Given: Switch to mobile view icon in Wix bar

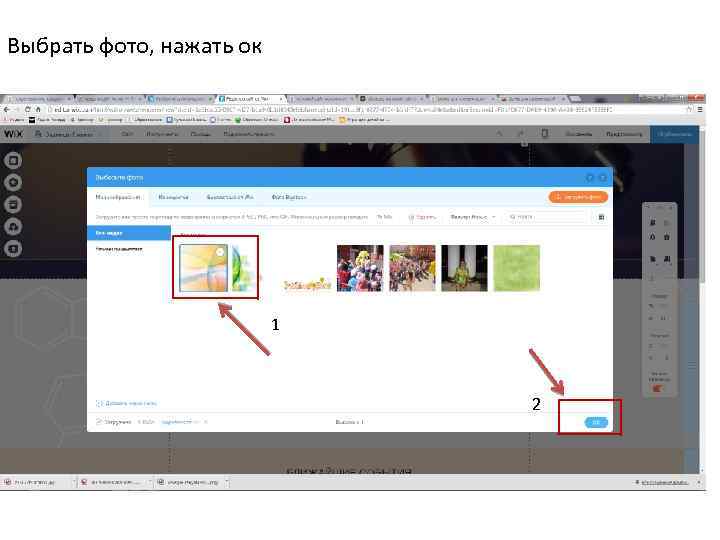Looking at the screenshot, I should pyautogui.click(x=545, y=134).
